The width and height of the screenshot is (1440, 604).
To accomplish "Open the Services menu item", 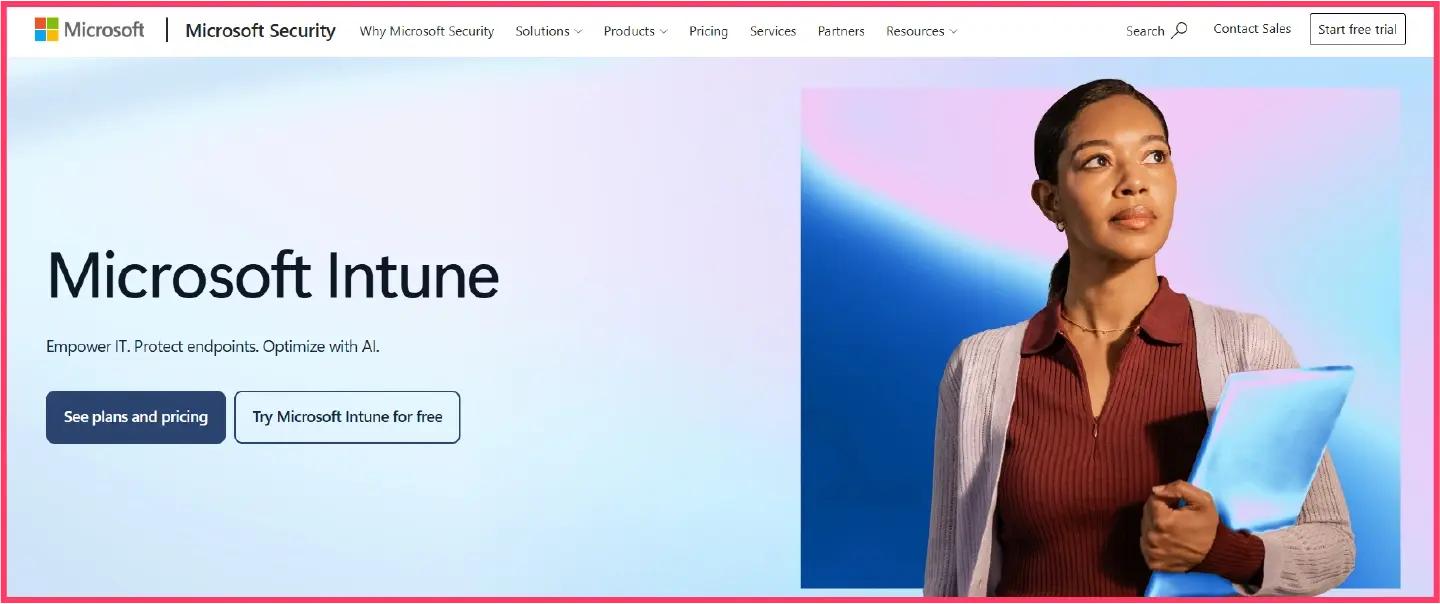I will point(773,31).
